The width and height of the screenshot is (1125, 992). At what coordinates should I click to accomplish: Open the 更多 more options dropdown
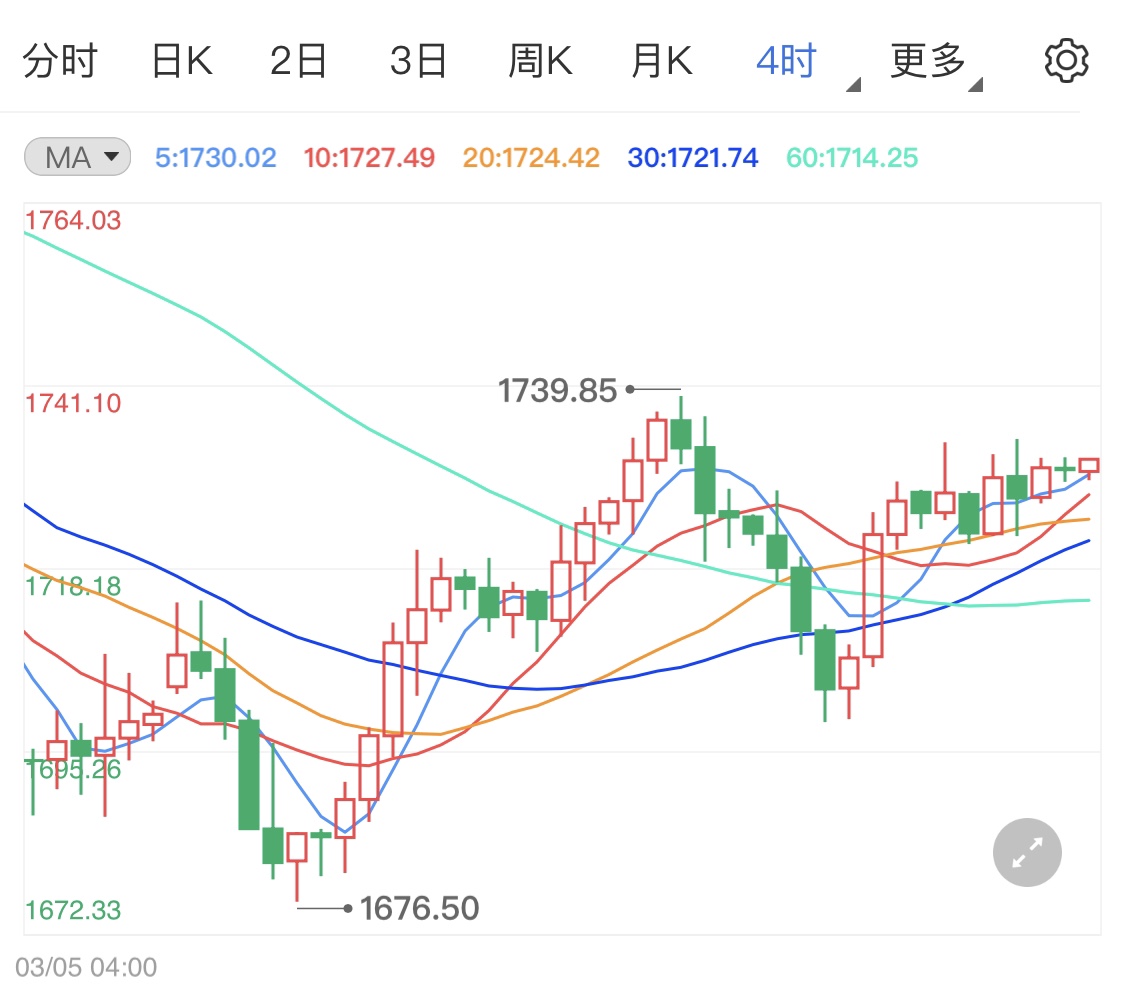[x=936, y=64]
